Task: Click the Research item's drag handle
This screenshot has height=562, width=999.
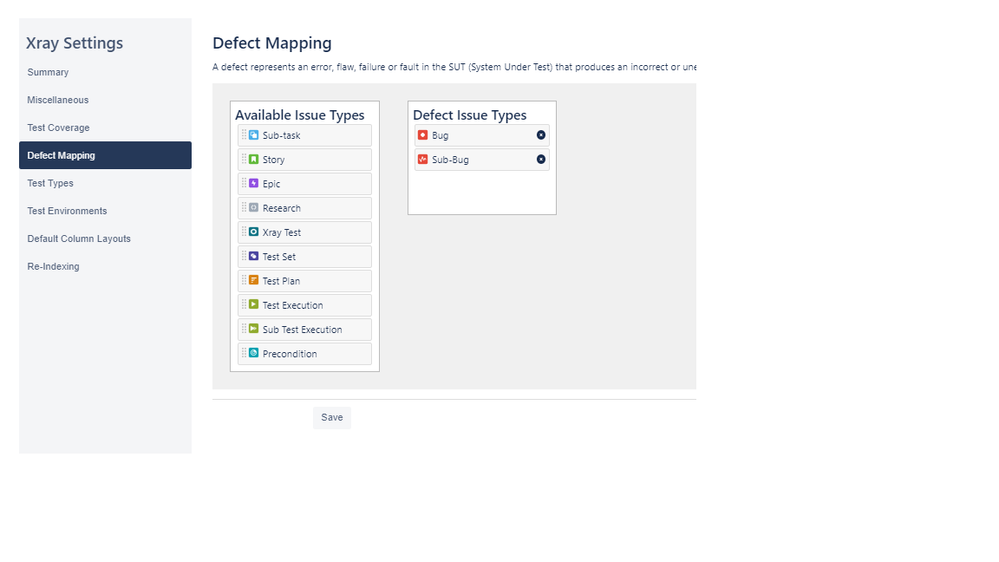Action: tap(244, 208)
